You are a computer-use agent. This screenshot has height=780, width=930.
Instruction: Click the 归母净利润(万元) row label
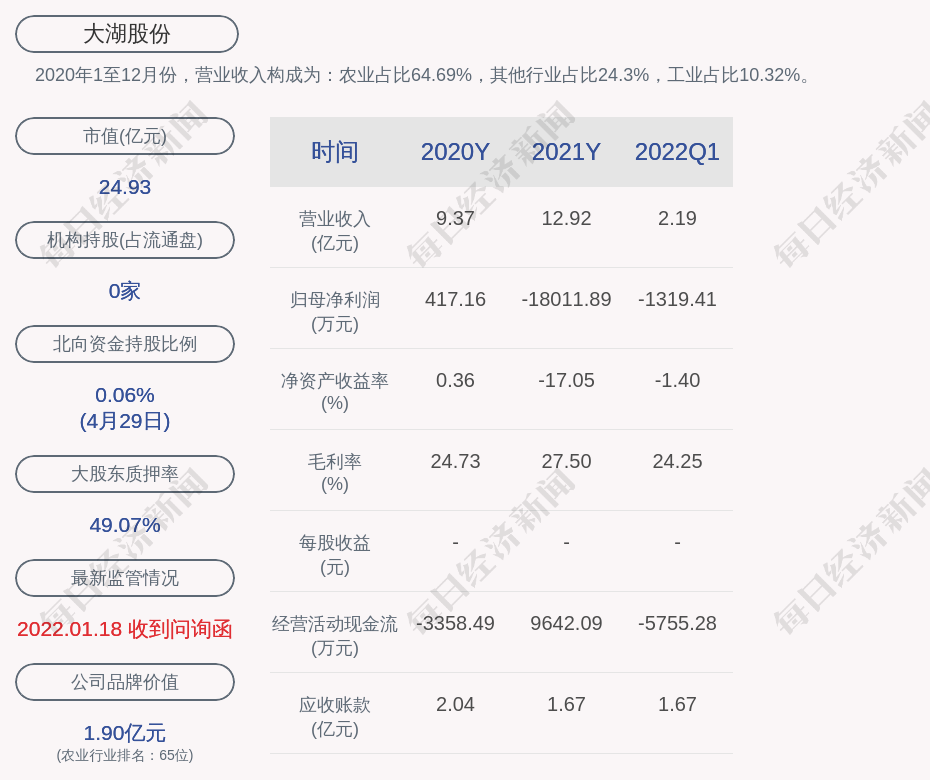[335, 312]
